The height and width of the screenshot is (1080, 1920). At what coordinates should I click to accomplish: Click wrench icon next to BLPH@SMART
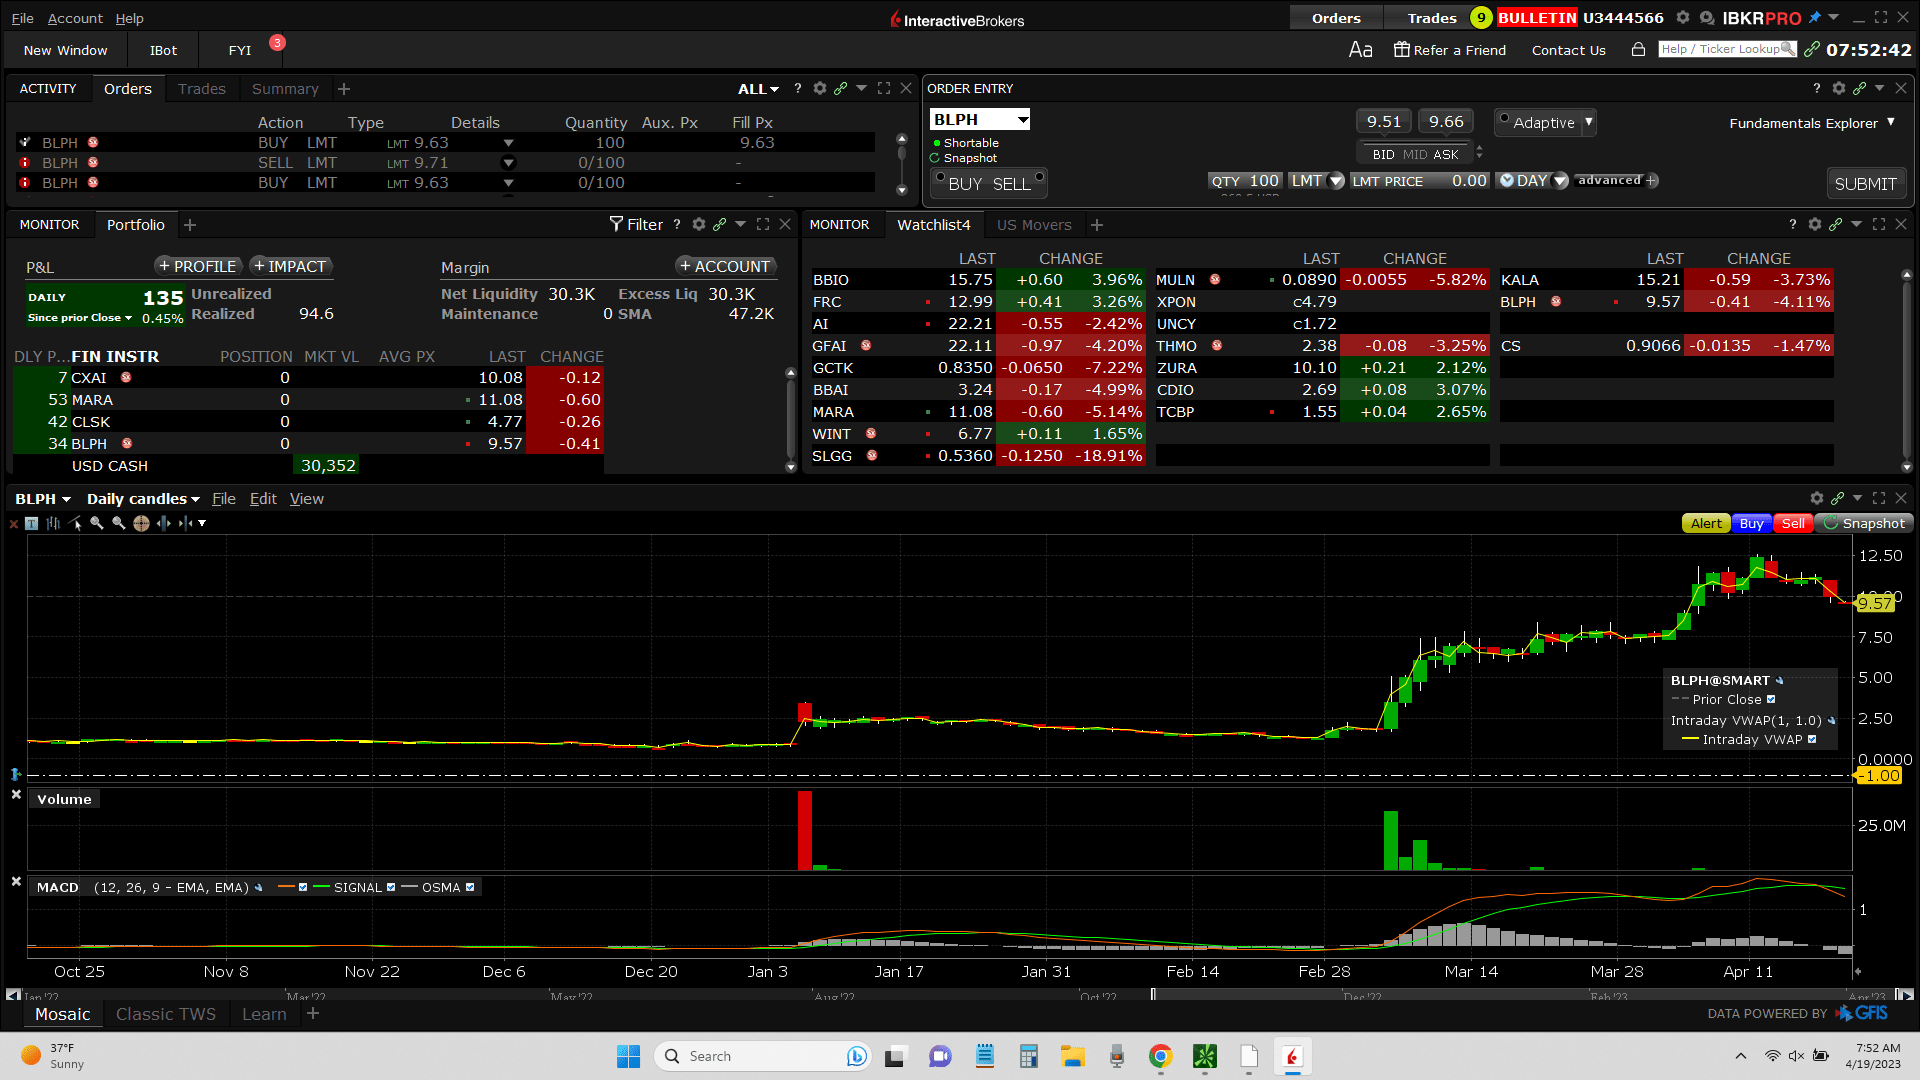[x=1779, y=681]
